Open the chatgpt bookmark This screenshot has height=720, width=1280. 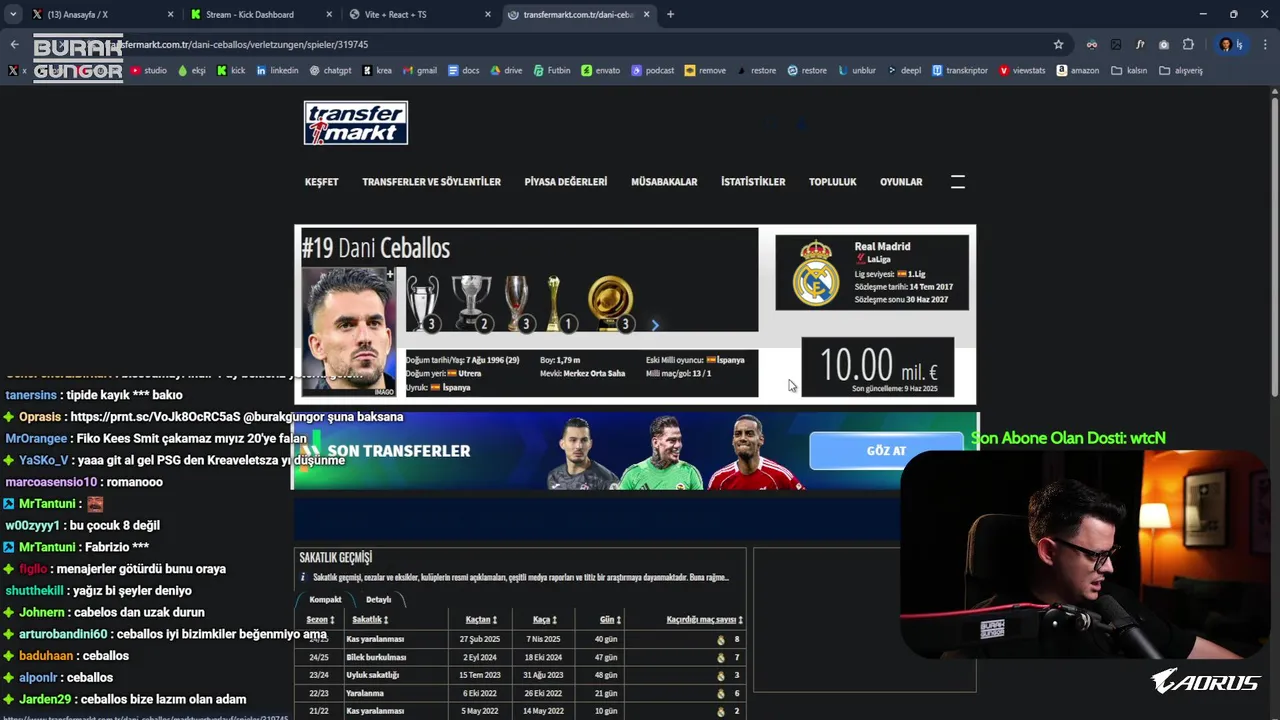pyautogui.click(x=330, y=70)
